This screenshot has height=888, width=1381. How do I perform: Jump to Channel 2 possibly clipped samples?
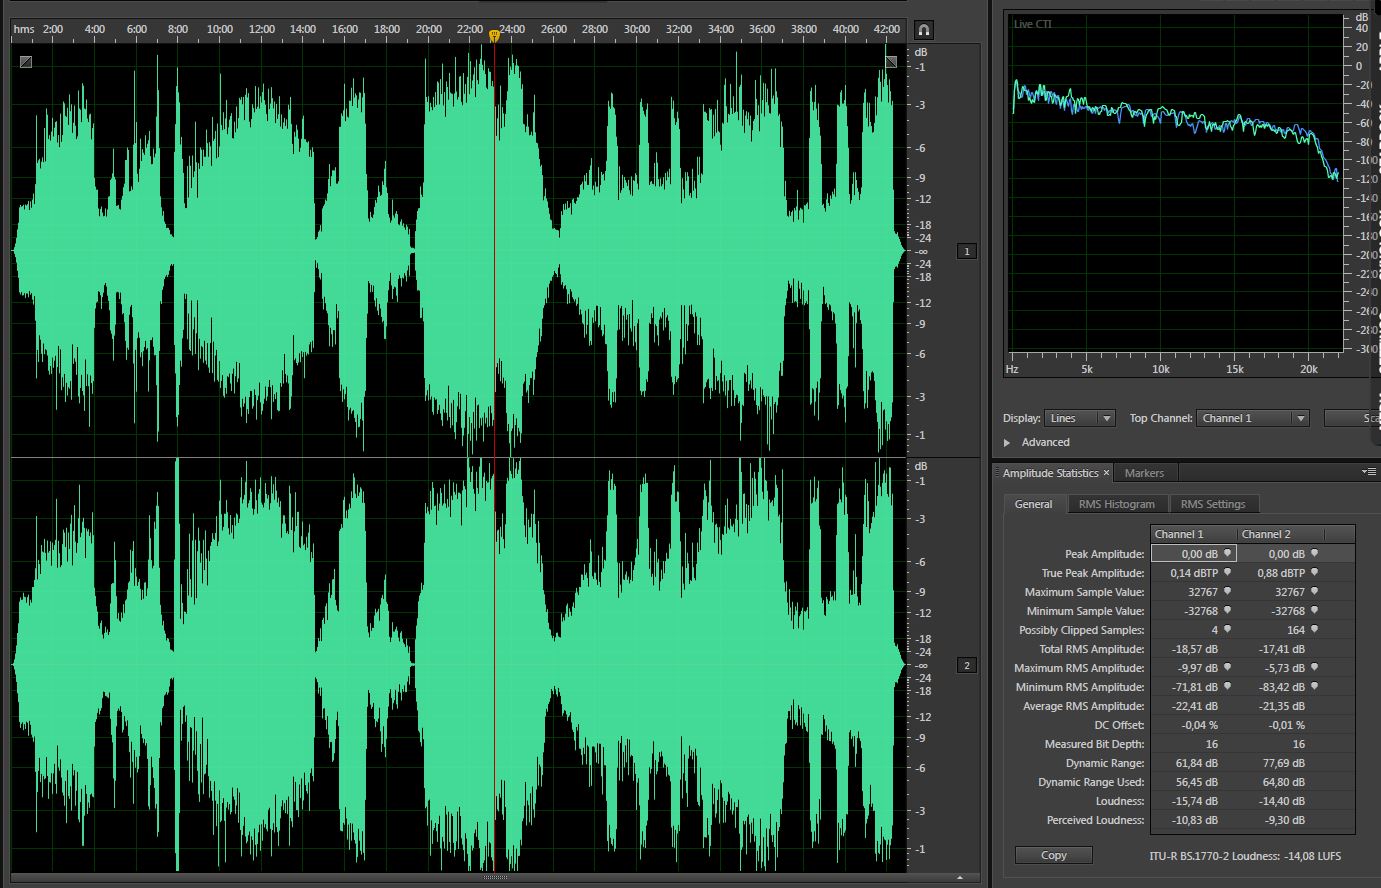coord(1314,630)
